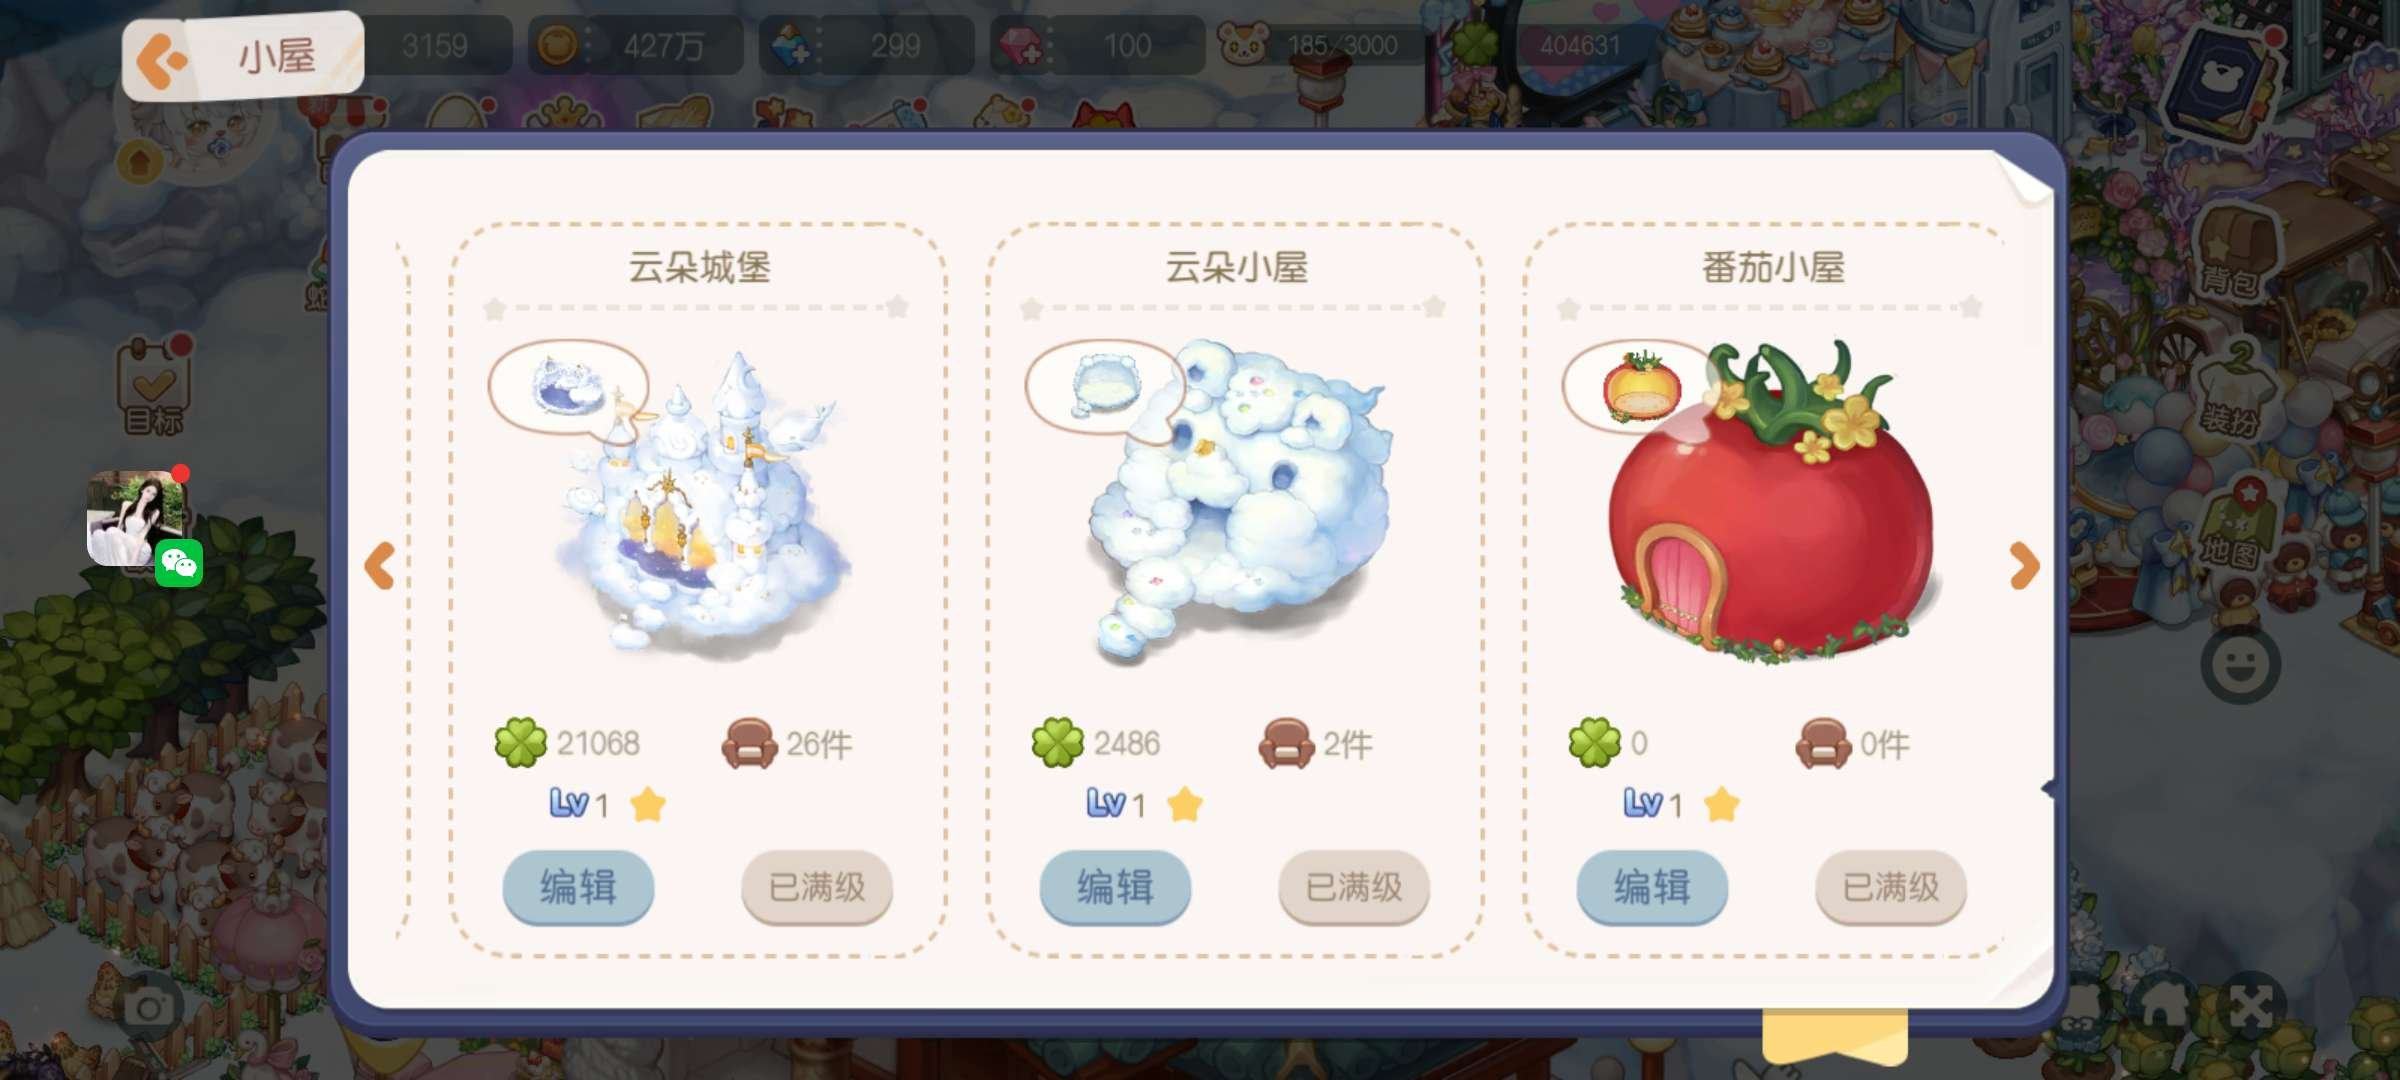Open the 目标 goals checklist icon

coord(153,387)
